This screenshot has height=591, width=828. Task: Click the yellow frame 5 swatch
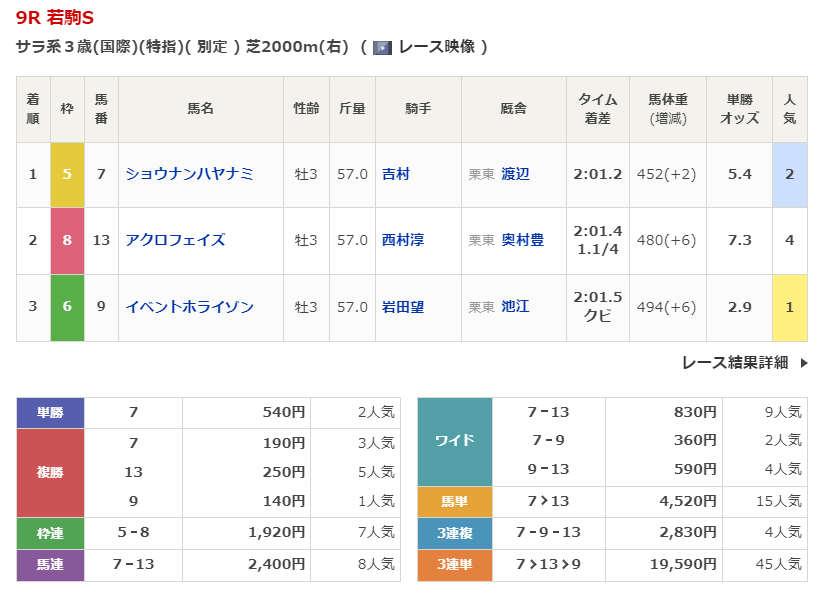[x=67, y=174]
